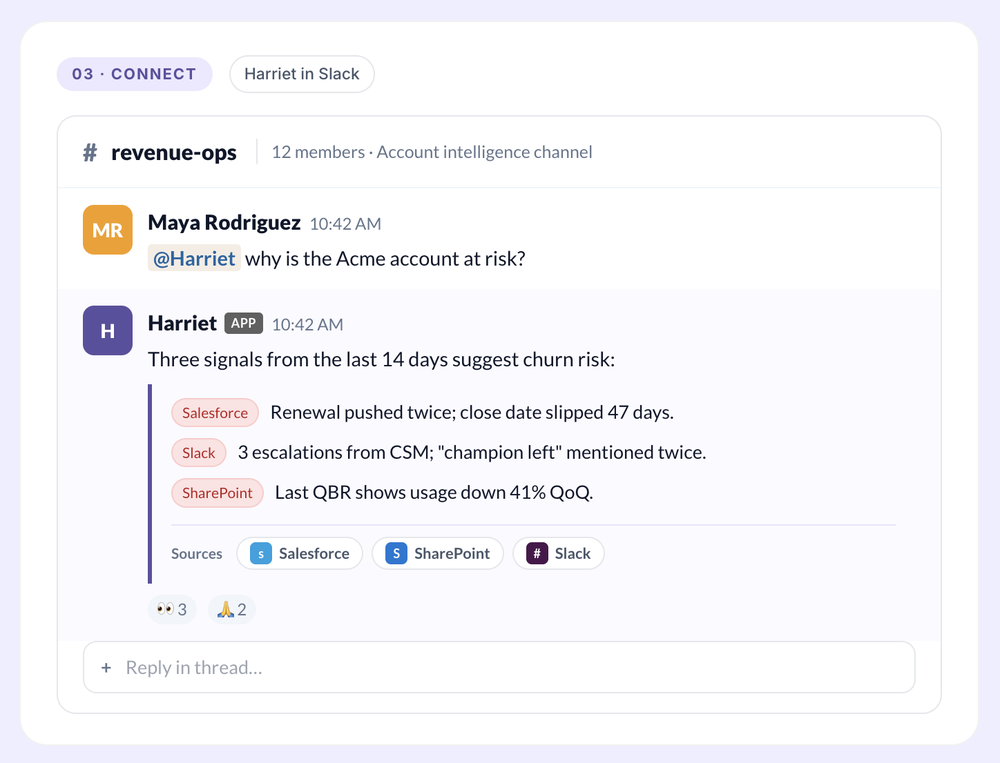Click the red Salesforce signal tag
The width and height of the screenshot is (1000, 763).
[x=215, y=413]
